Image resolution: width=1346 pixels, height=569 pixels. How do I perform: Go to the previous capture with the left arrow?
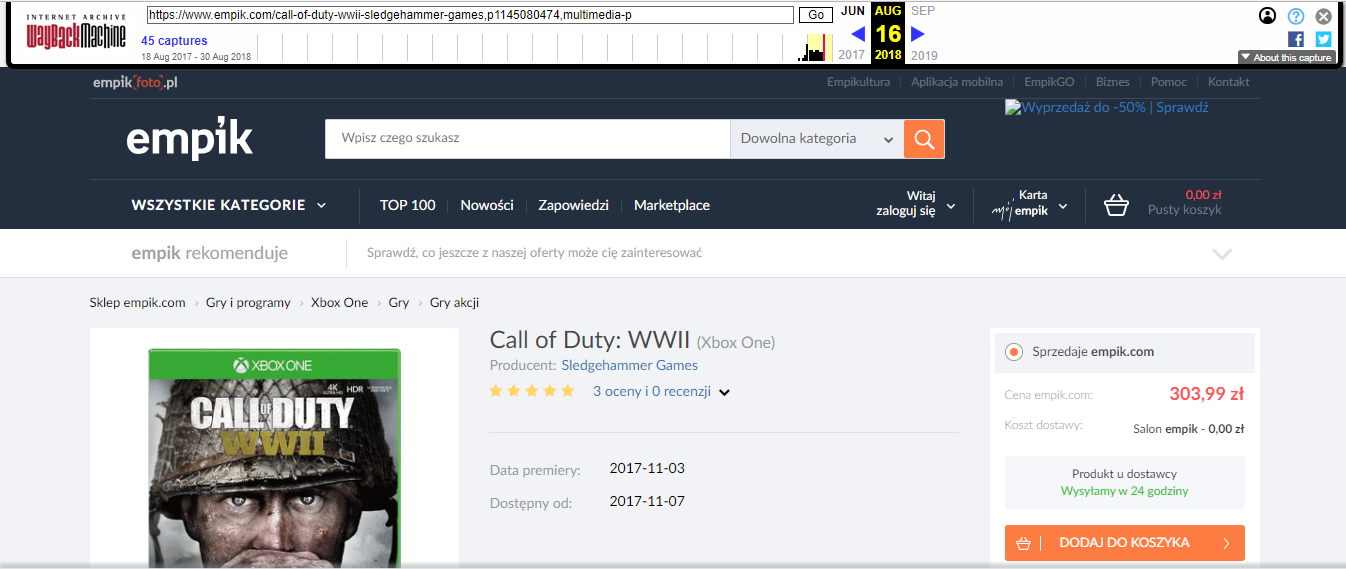click(857, 34)
